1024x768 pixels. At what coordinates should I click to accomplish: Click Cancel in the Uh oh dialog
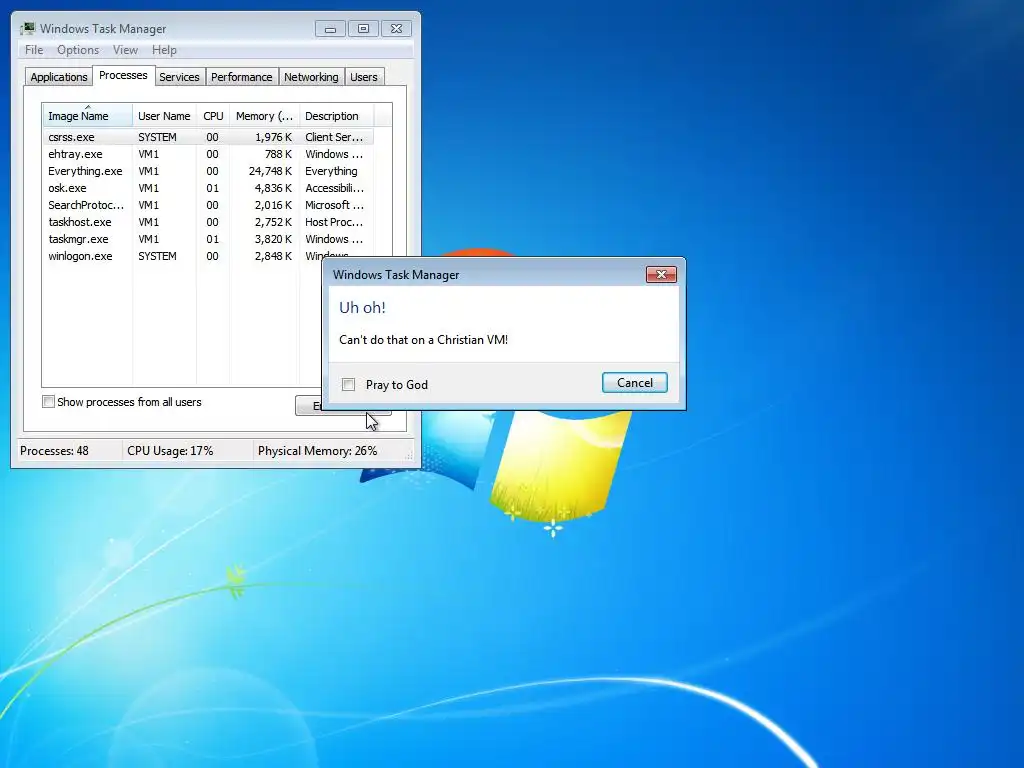pos(634,383)
